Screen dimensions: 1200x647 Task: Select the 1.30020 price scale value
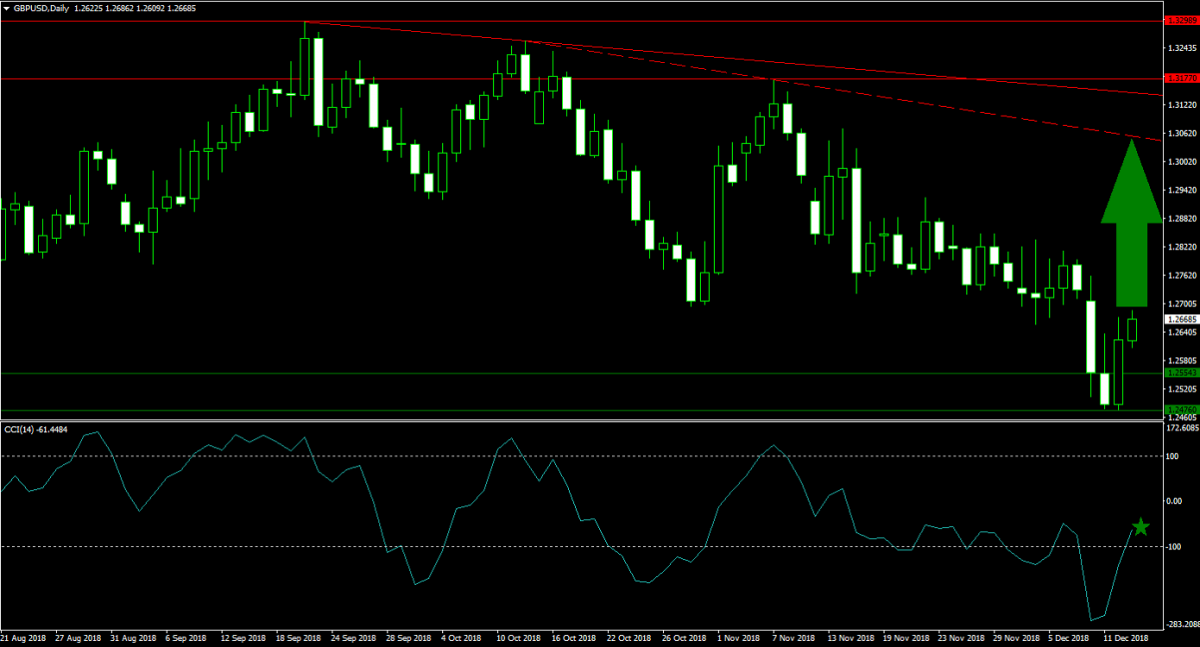pos(1182,161)
